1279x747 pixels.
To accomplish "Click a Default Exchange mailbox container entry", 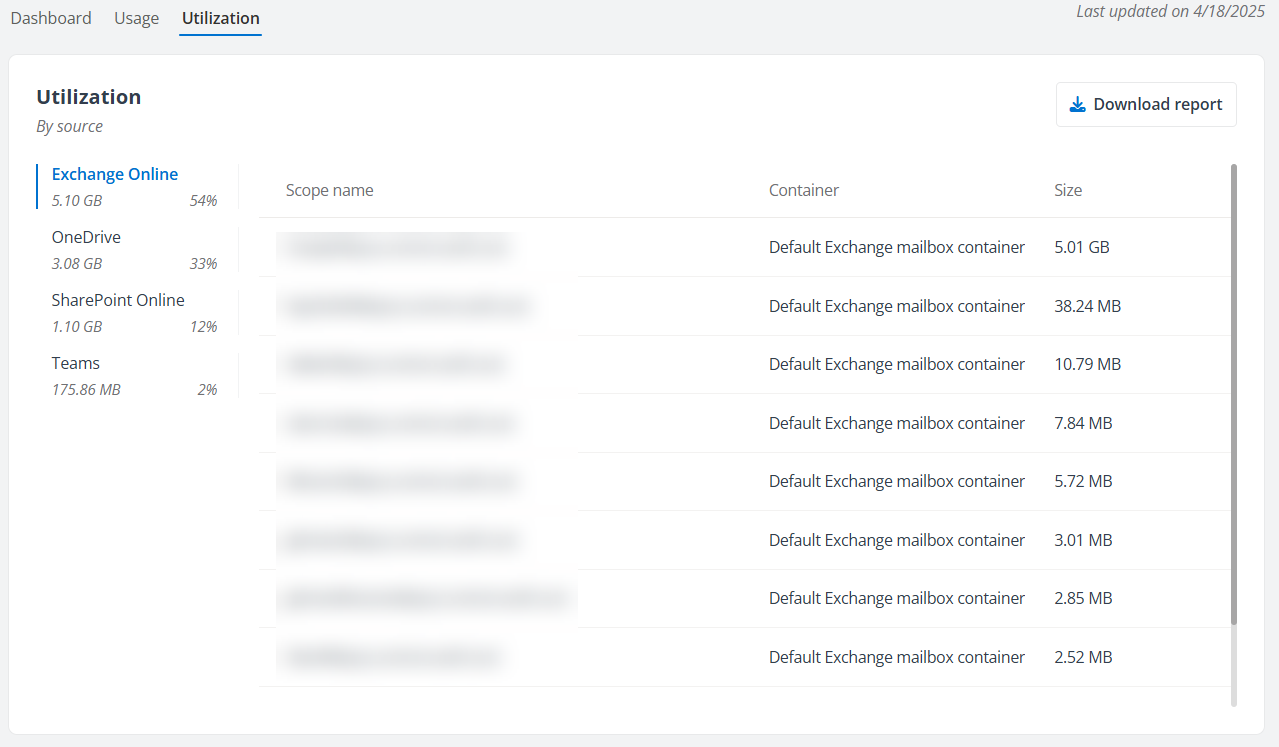I will [x=896, y=247].
